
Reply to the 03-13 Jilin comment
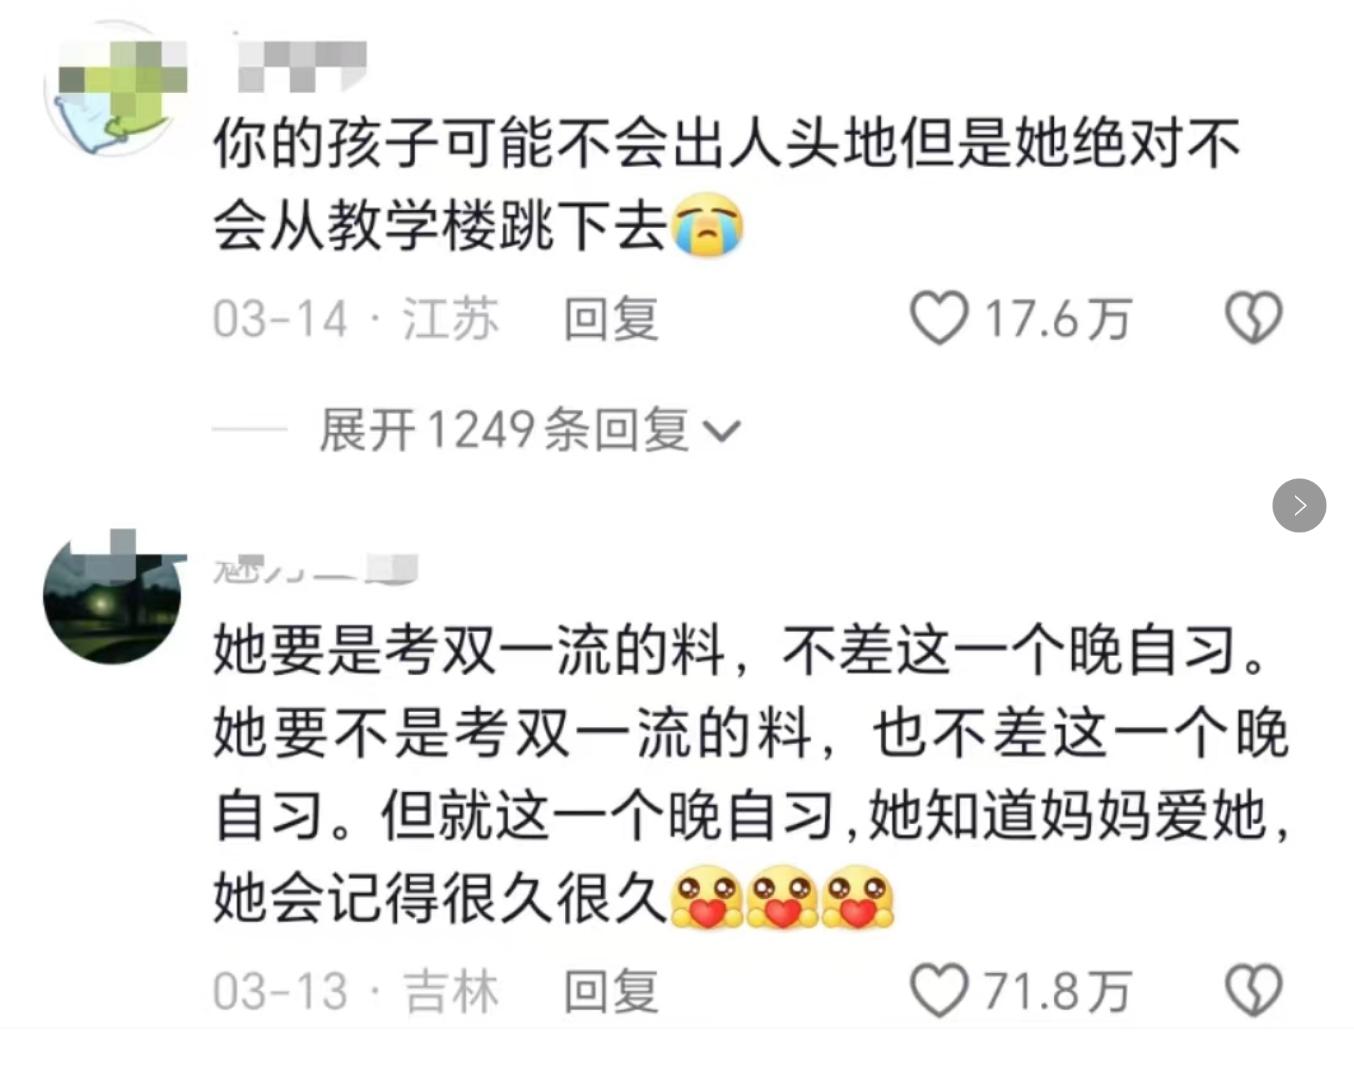tap(611, 991)
